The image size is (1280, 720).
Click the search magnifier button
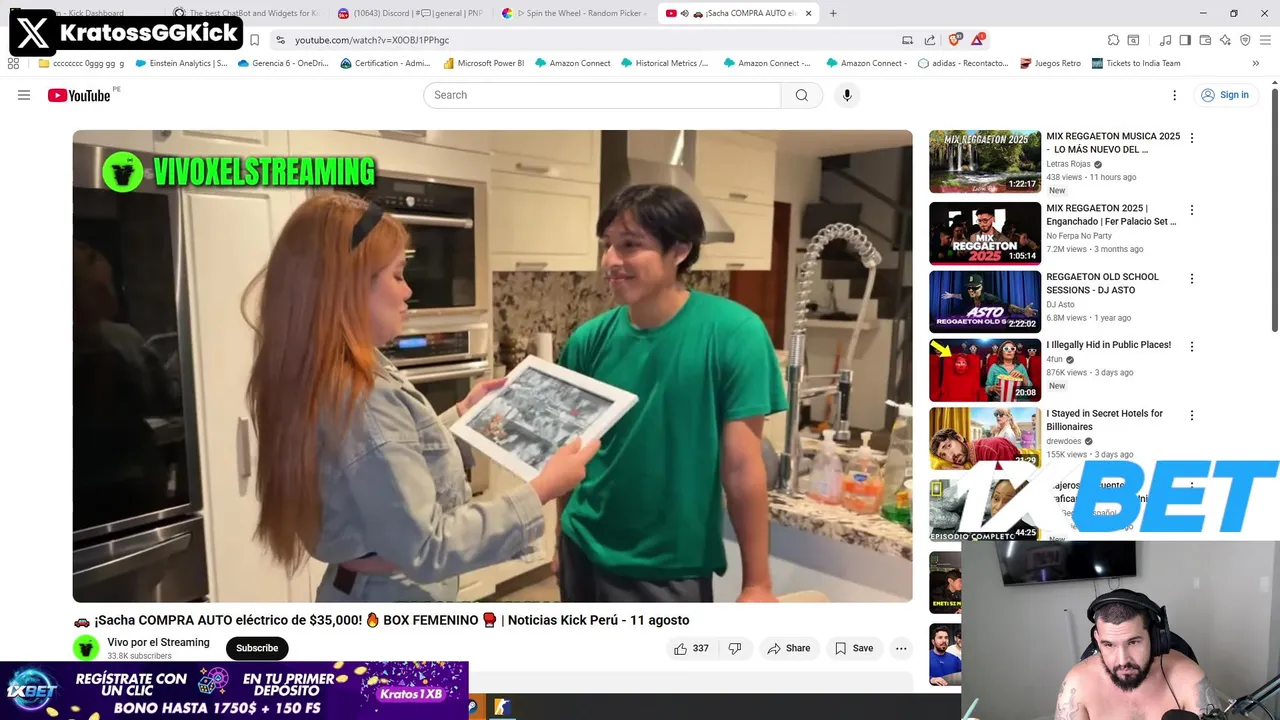pos(802,95)
